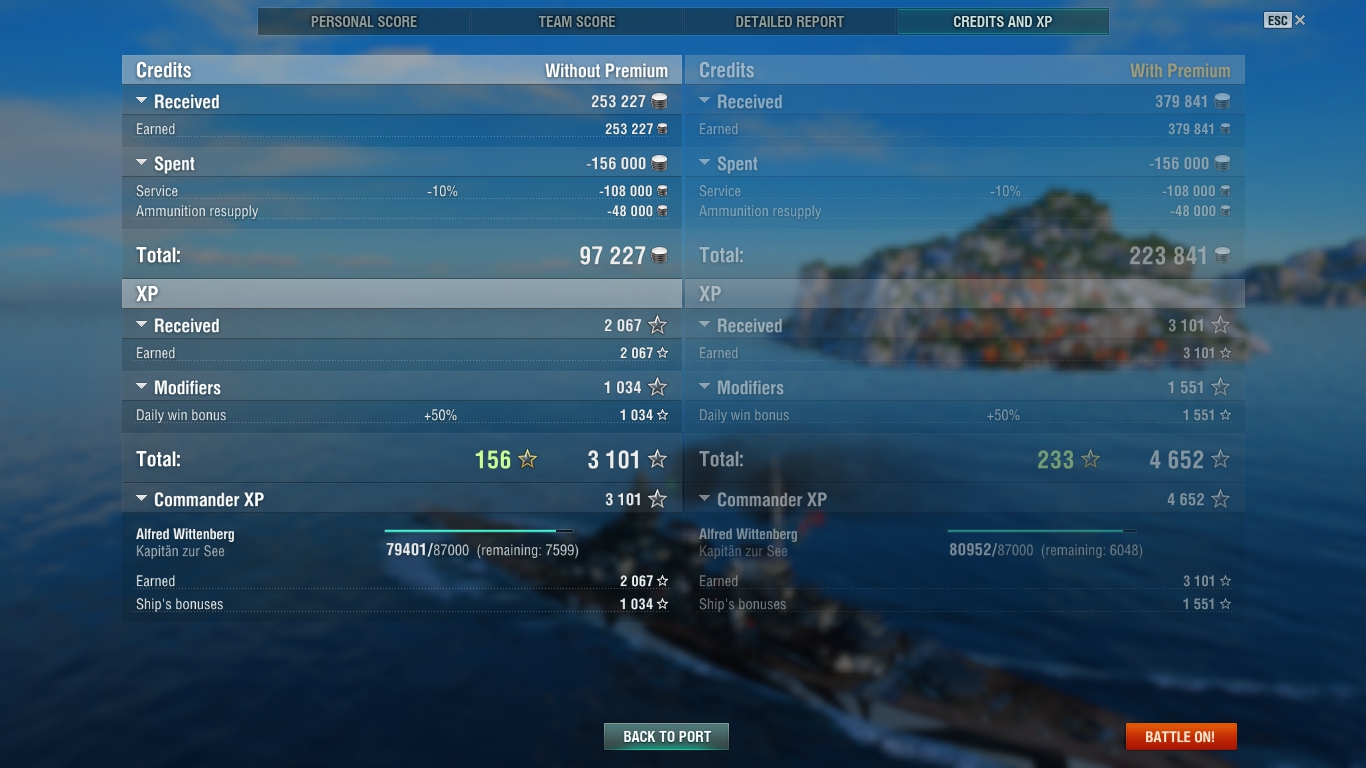1366x768 pixels.
Task: Click the coin icon next to 223 841 premium total
Action: 1222,255
